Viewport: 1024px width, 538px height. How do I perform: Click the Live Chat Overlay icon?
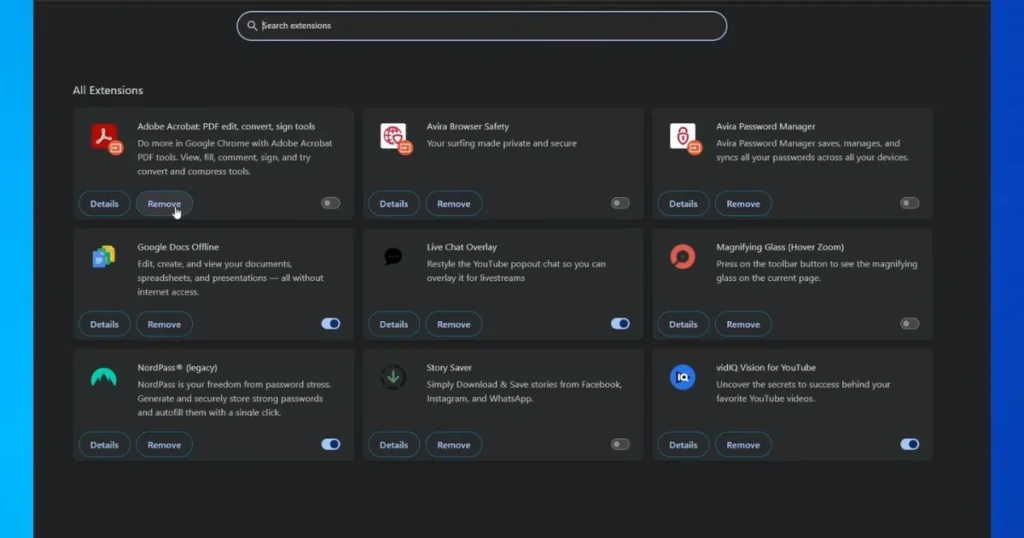tap(393, 257)
